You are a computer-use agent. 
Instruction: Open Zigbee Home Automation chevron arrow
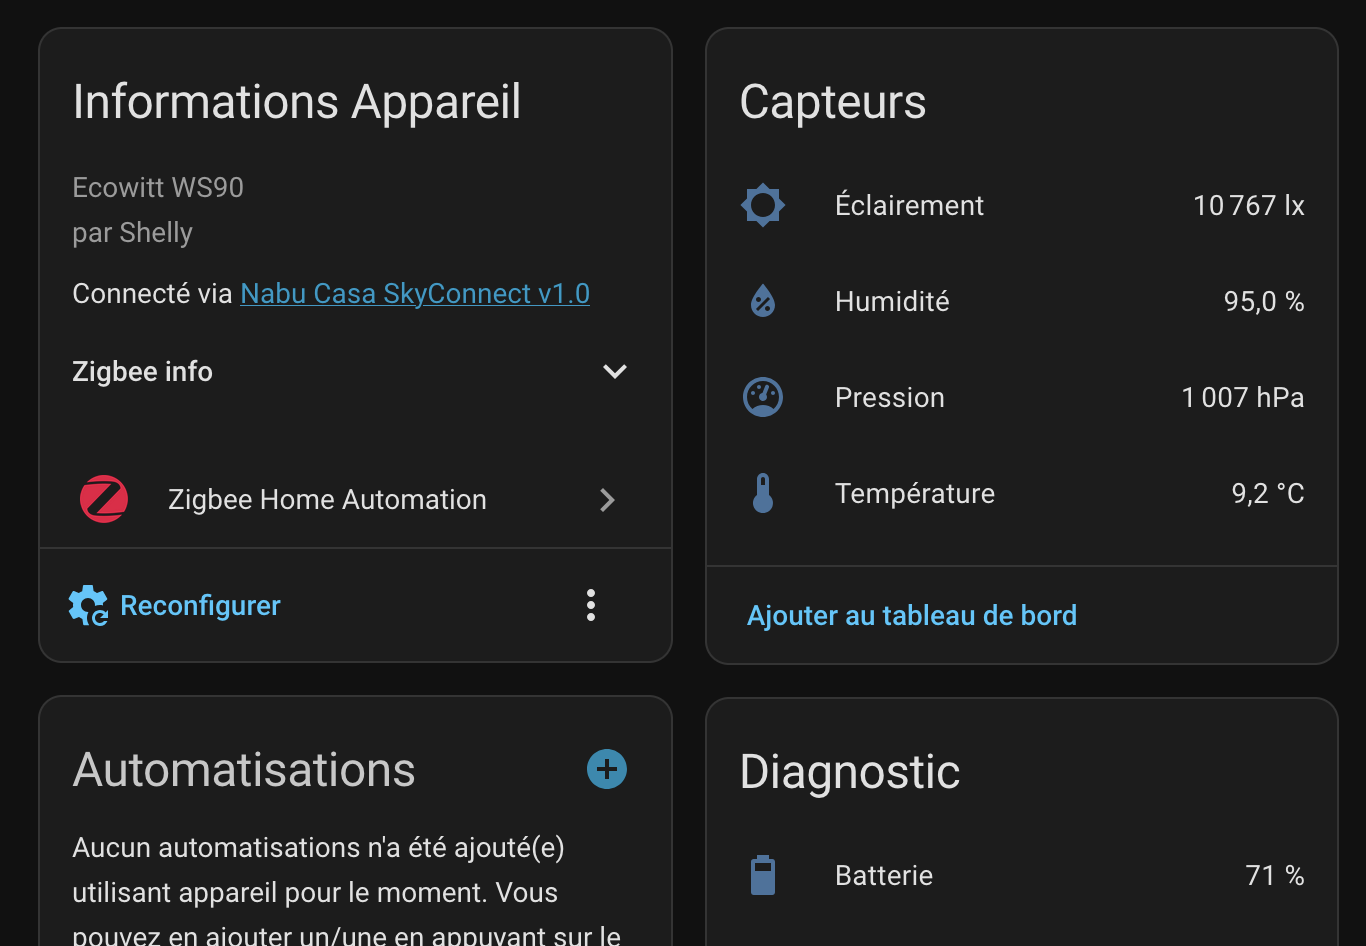pos(607,500)
